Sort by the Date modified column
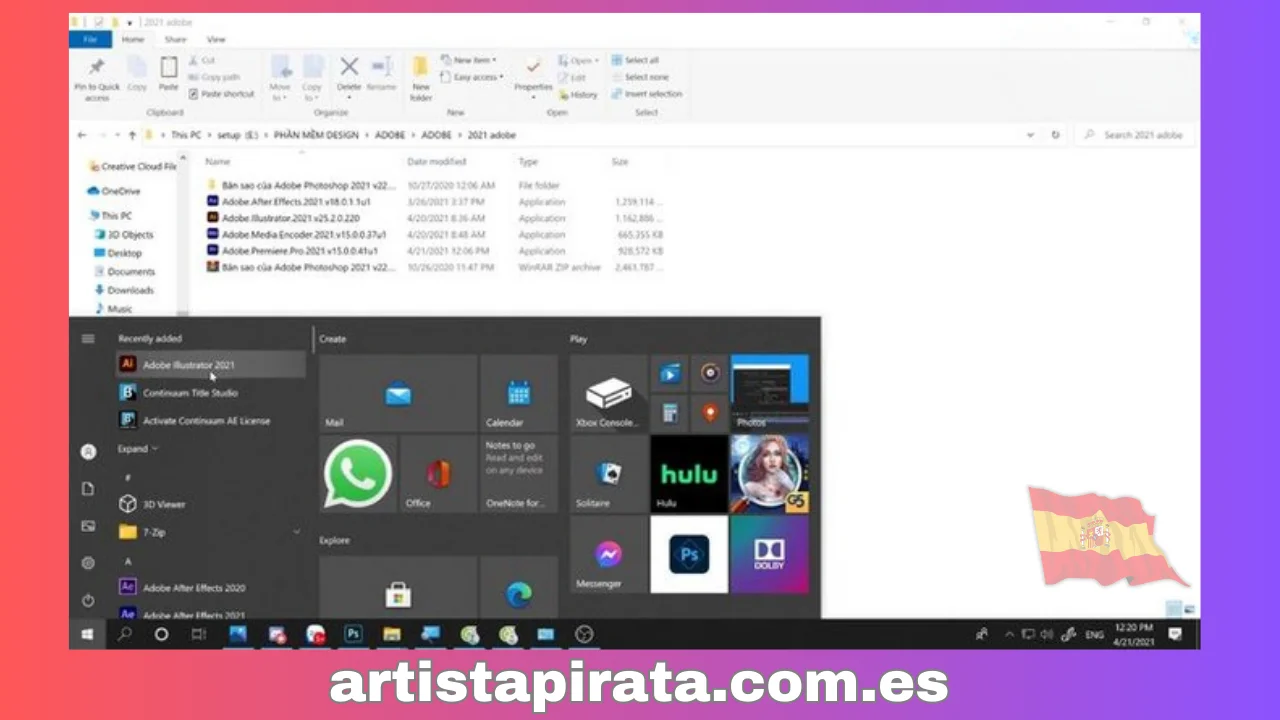The image size is (1280, 720). coord(437,162)
